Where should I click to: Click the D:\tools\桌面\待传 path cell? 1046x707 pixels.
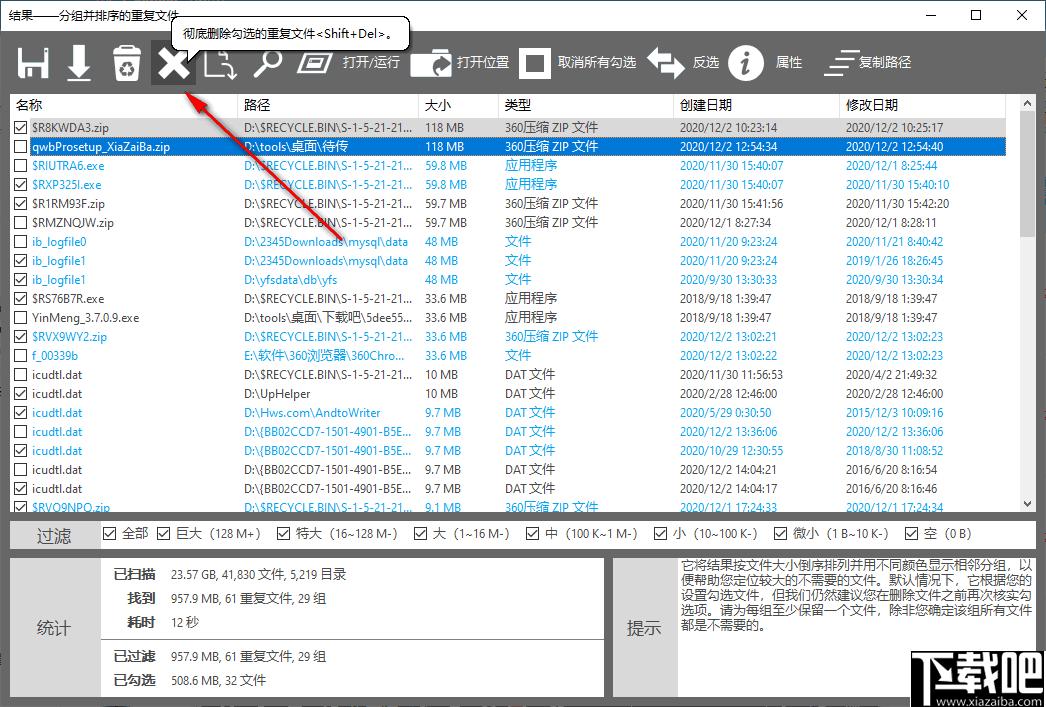(296, 147)
